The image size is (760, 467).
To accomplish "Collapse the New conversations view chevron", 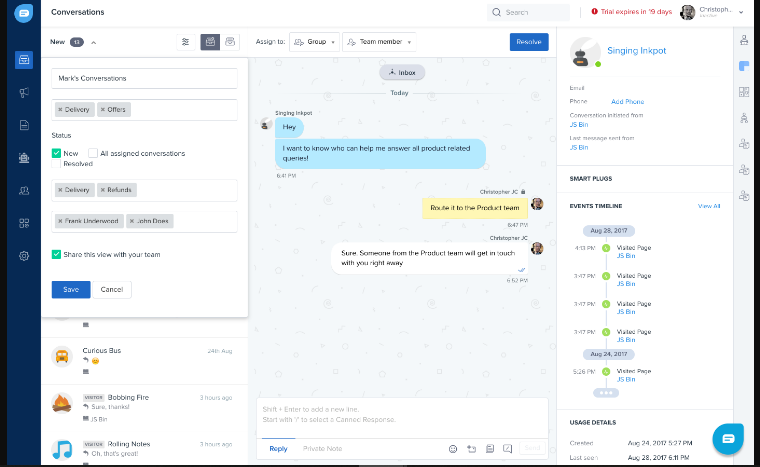I will tap(94, 43).
